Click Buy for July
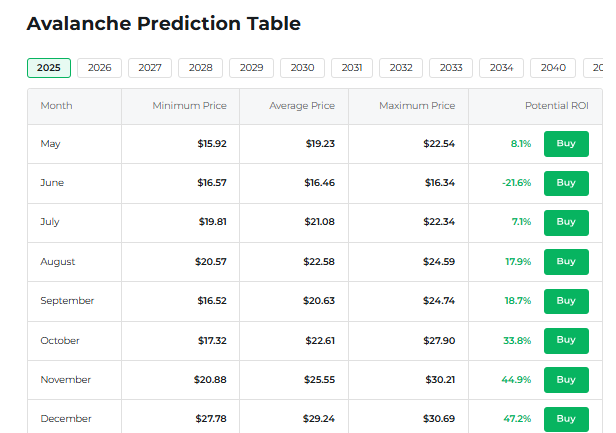This screenshot has width=616, height=433. (566, 222)
